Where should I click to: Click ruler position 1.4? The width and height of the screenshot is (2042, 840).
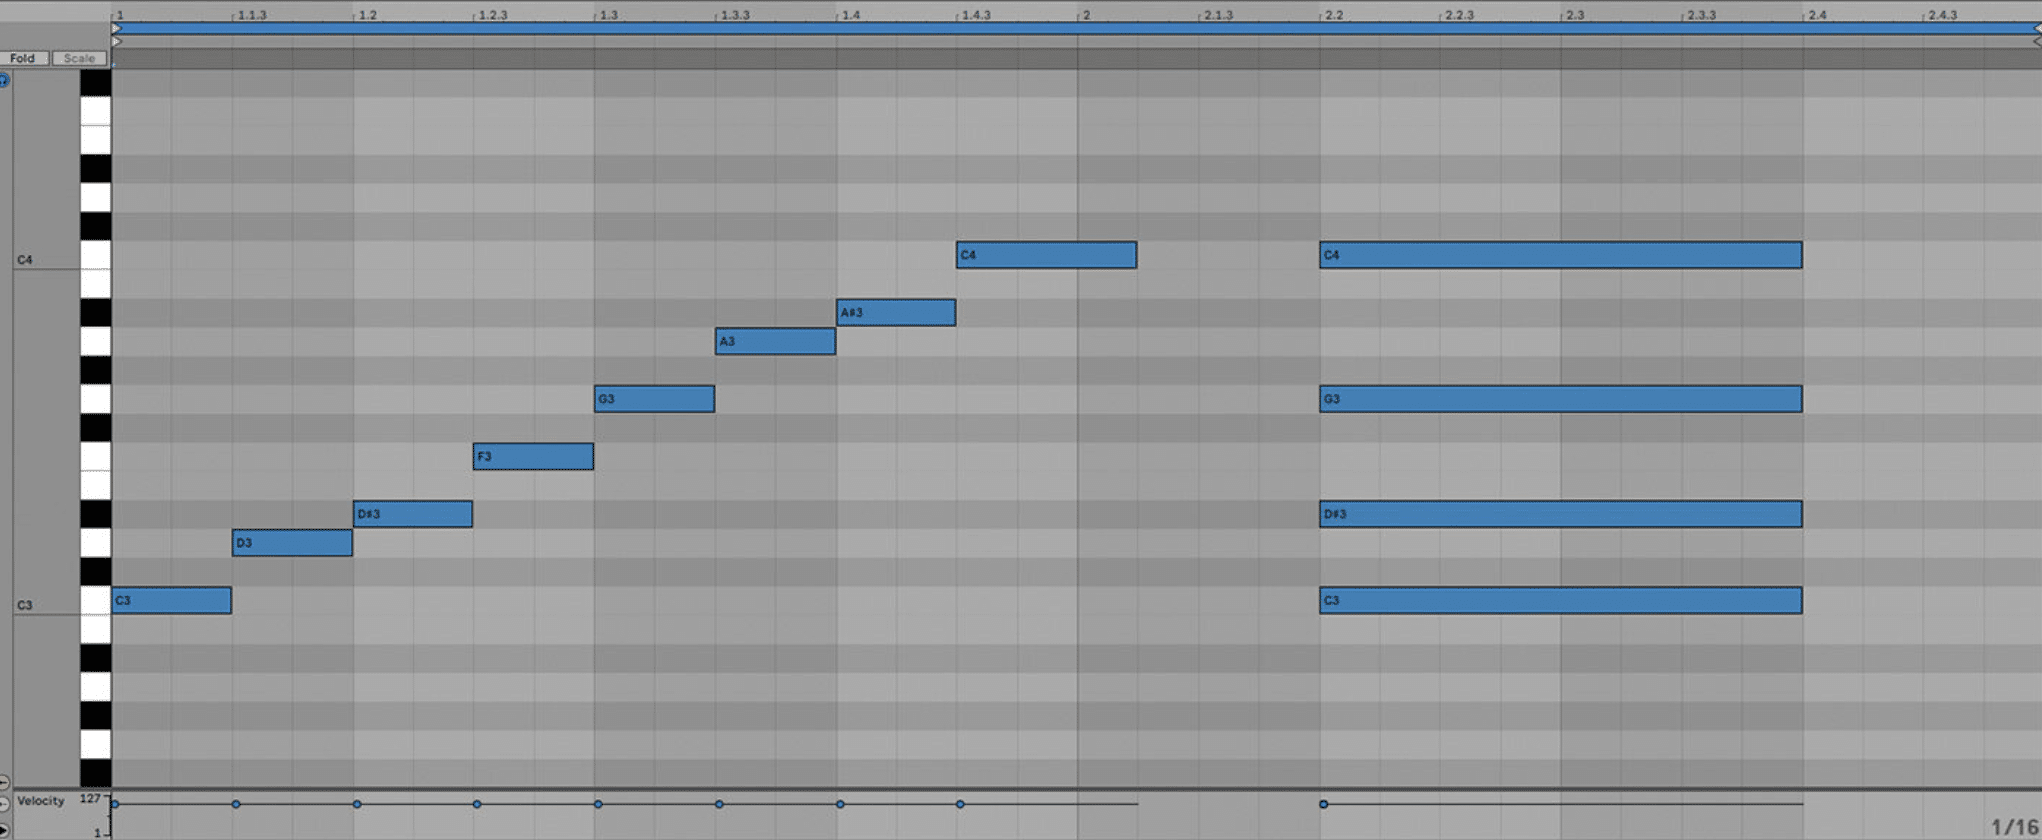851,15
